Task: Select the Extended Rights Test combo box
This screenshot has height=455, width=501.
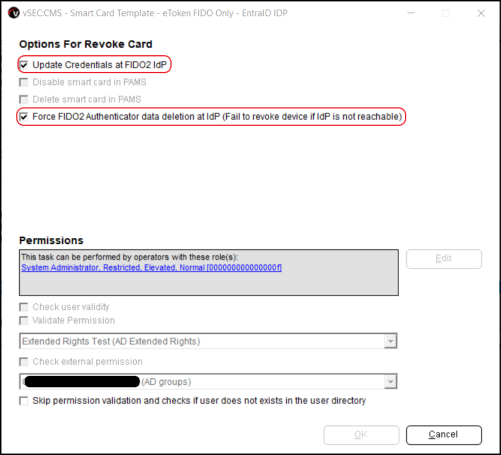Action: point(208,341)
